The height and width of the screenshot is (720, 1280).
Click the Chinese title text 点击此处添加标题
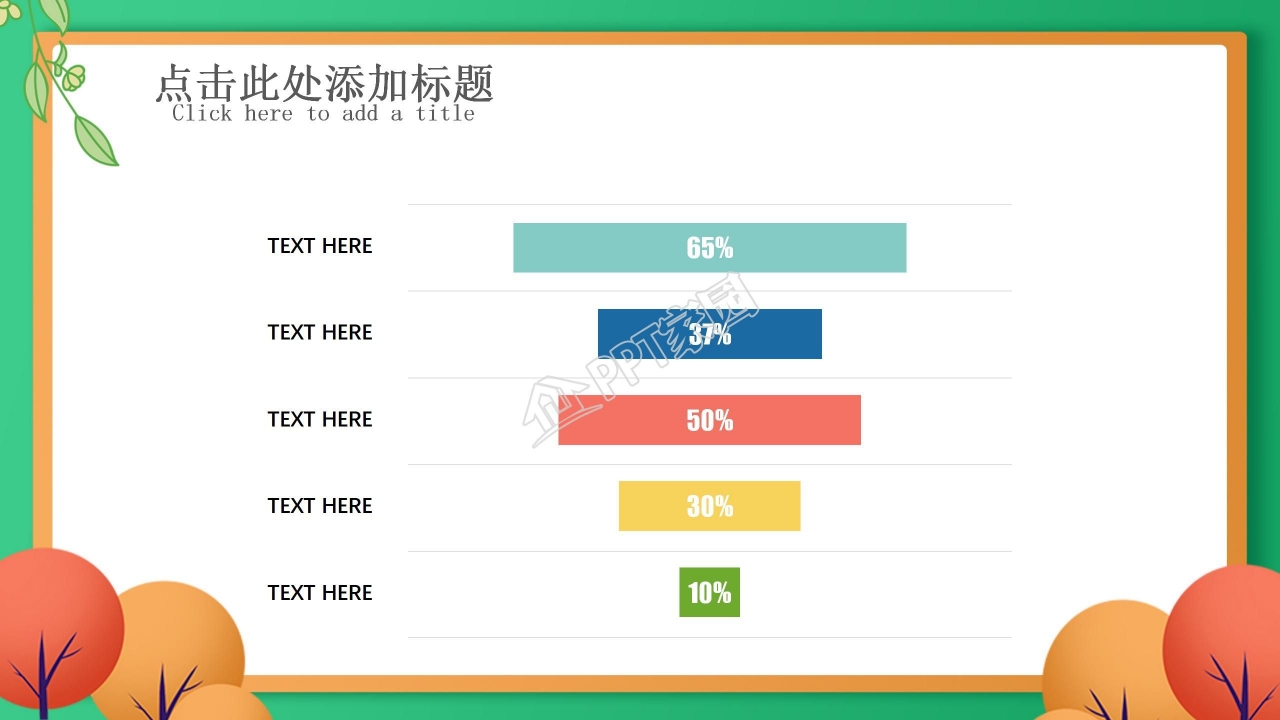(324, 84)
